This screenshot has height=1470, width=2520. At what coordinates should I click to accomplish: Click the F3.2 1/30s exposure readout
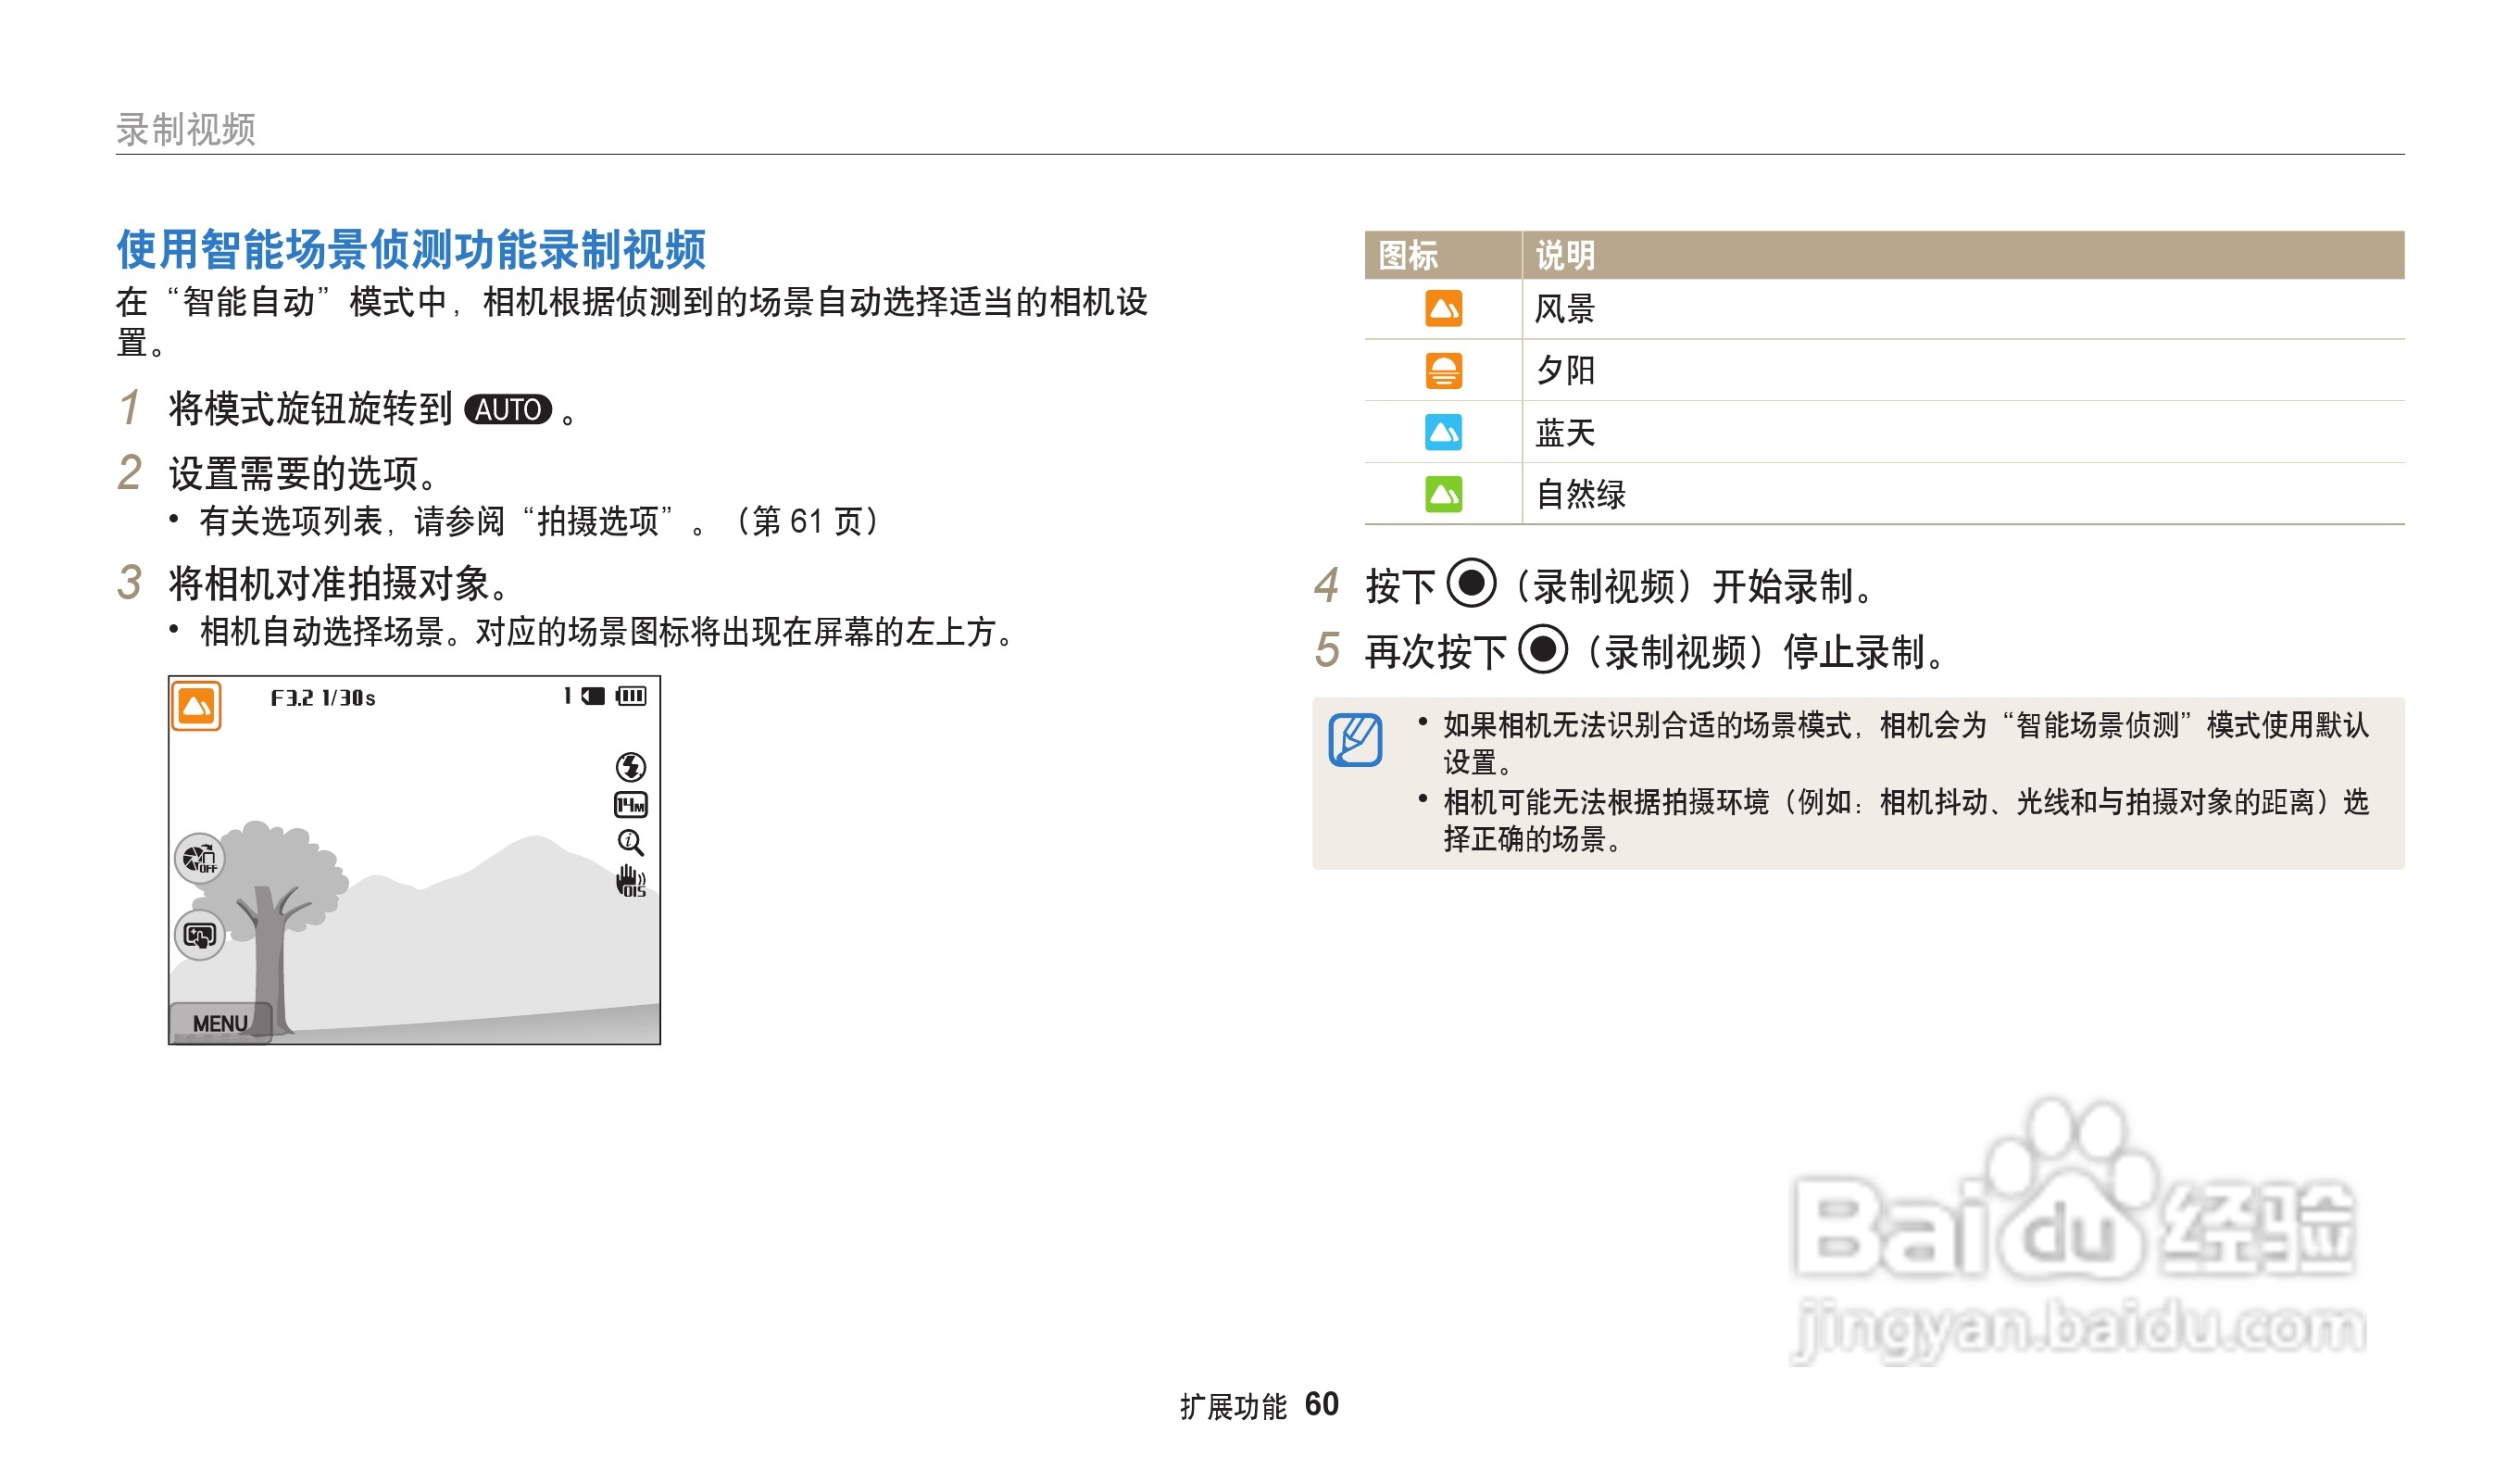[x=323, y=698]
